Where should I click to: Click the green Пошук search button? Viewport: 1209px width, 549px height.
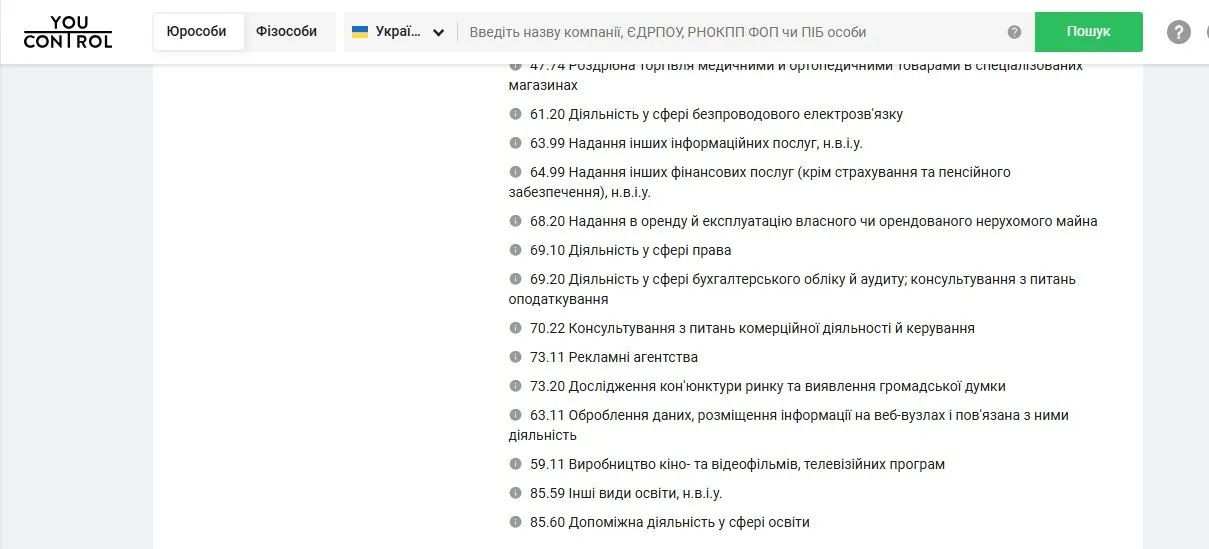coord(1088,32)
